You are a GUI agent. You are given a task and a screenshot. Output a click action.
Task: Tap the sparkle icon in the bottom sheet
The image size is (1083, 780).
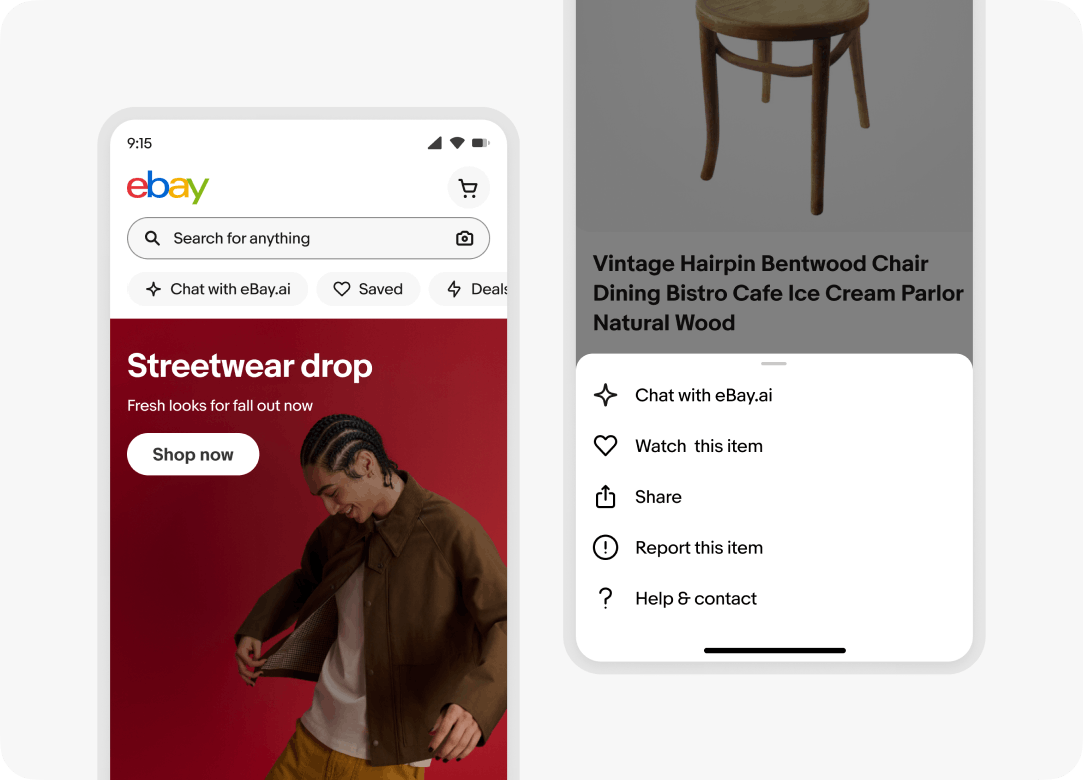605,395
